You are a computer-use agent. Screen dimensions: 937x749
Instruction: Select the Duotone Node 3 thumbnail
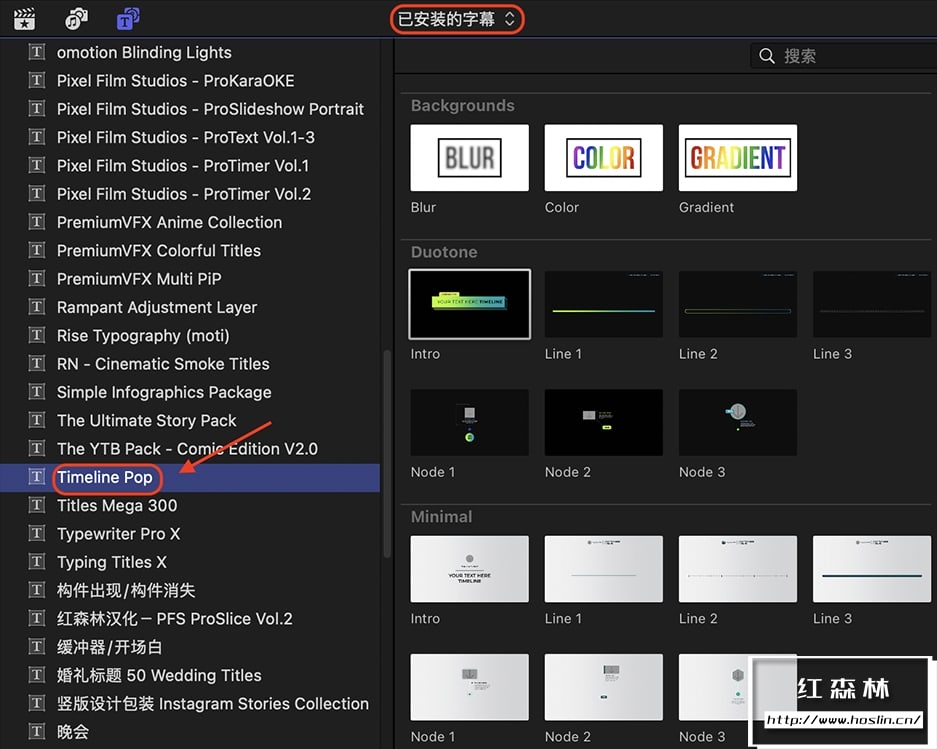(737, 423)
